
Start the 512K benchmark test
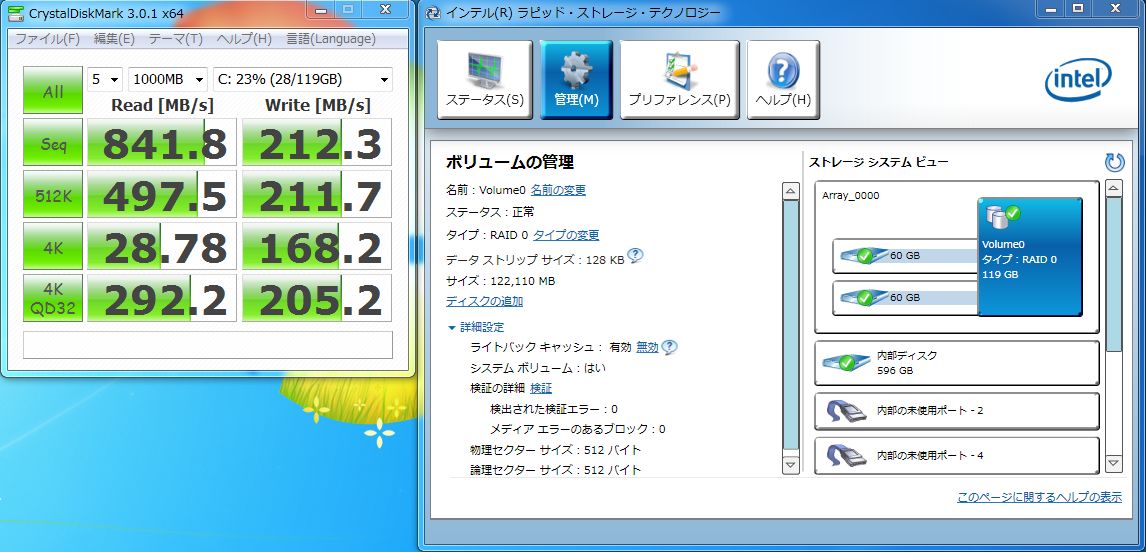tap(53, 194)
